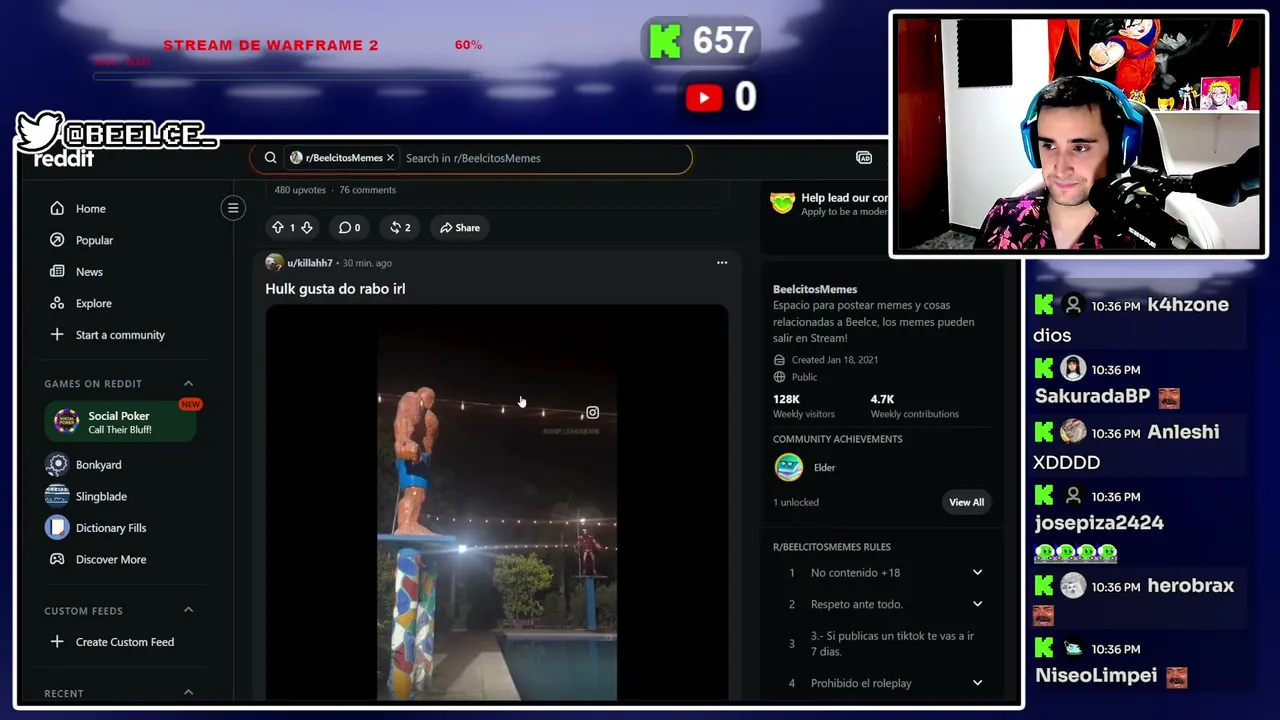The image size is (1280, 720).
Task: Collapse the Custom Feeds section
Action: (x=188, y=610)
